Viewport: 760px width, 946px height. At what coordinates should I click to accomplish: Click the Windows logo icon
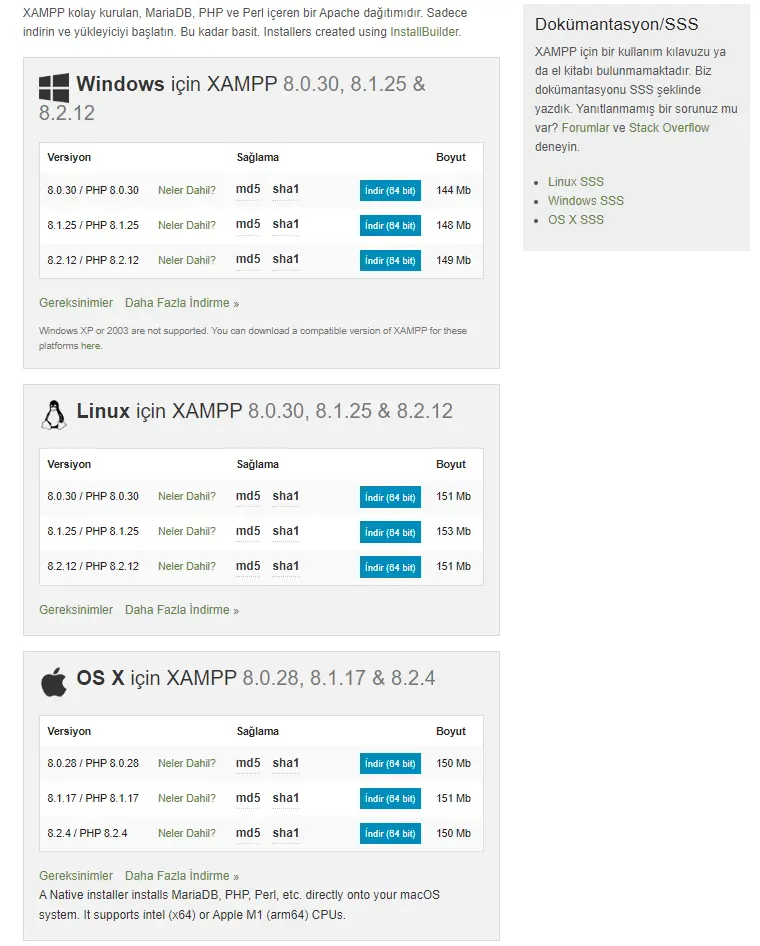click(x=54, y=88)
